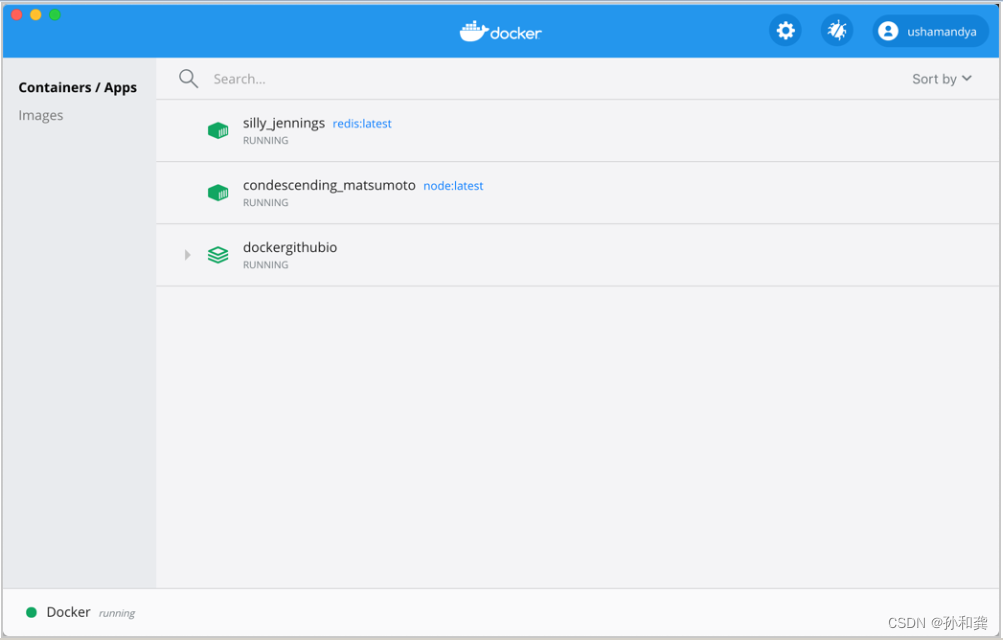
Task: Select the condescending_matsumoto container name
Action: [x=329, y=185]
